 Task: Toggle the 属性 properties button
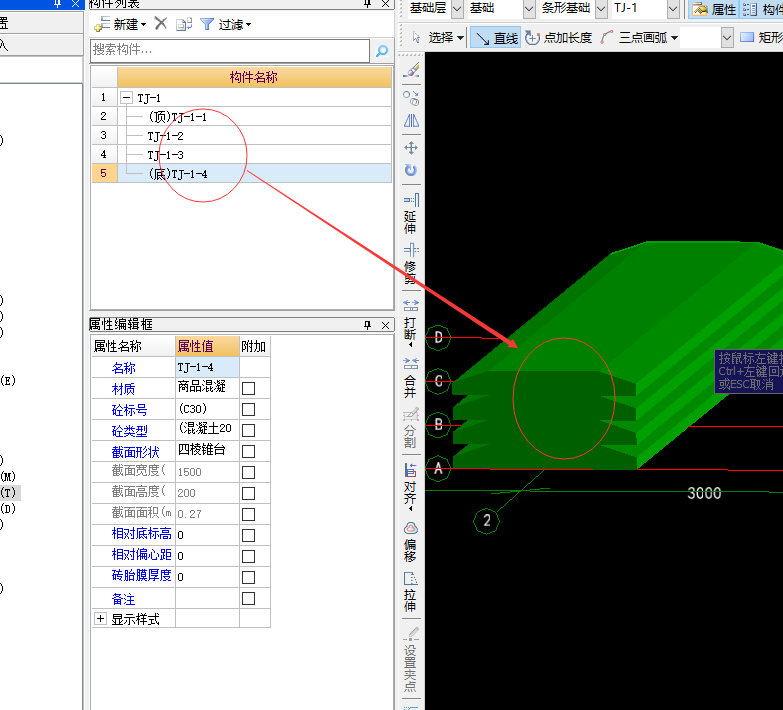[x=714, y=9]
